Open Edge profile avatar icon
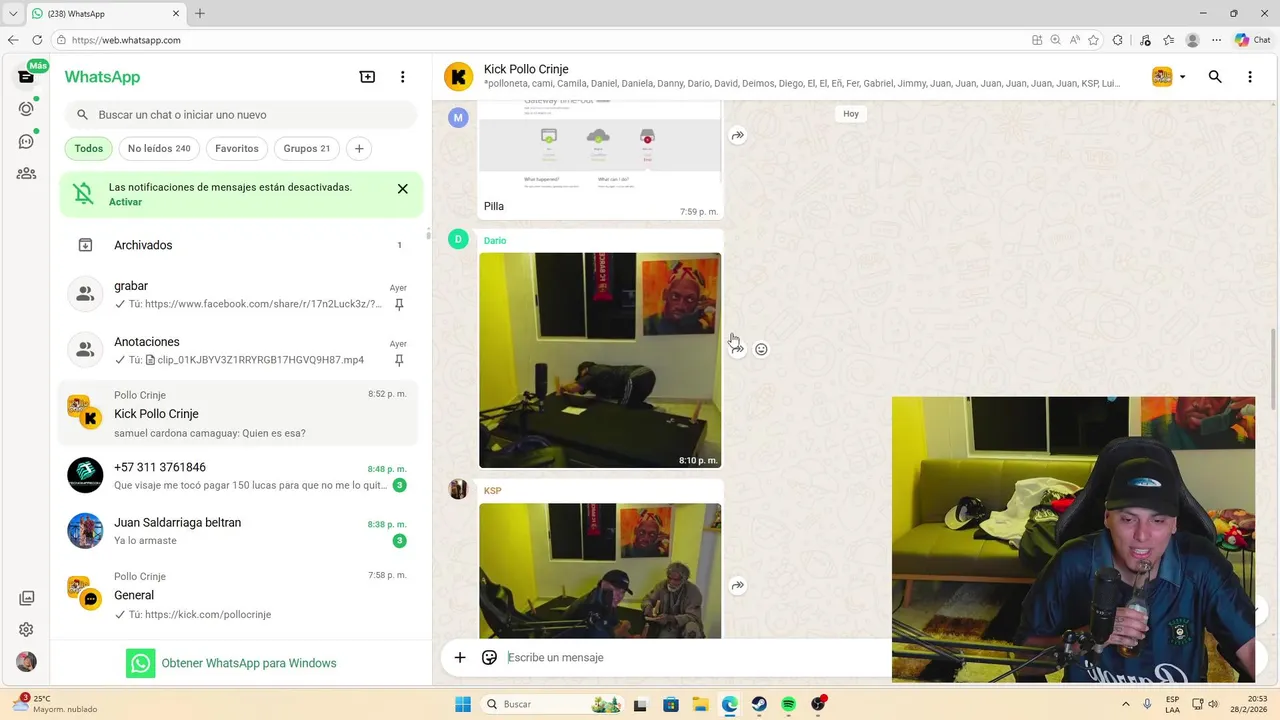The width and height of the screenshot is (1280, 720). point(1192,40)
